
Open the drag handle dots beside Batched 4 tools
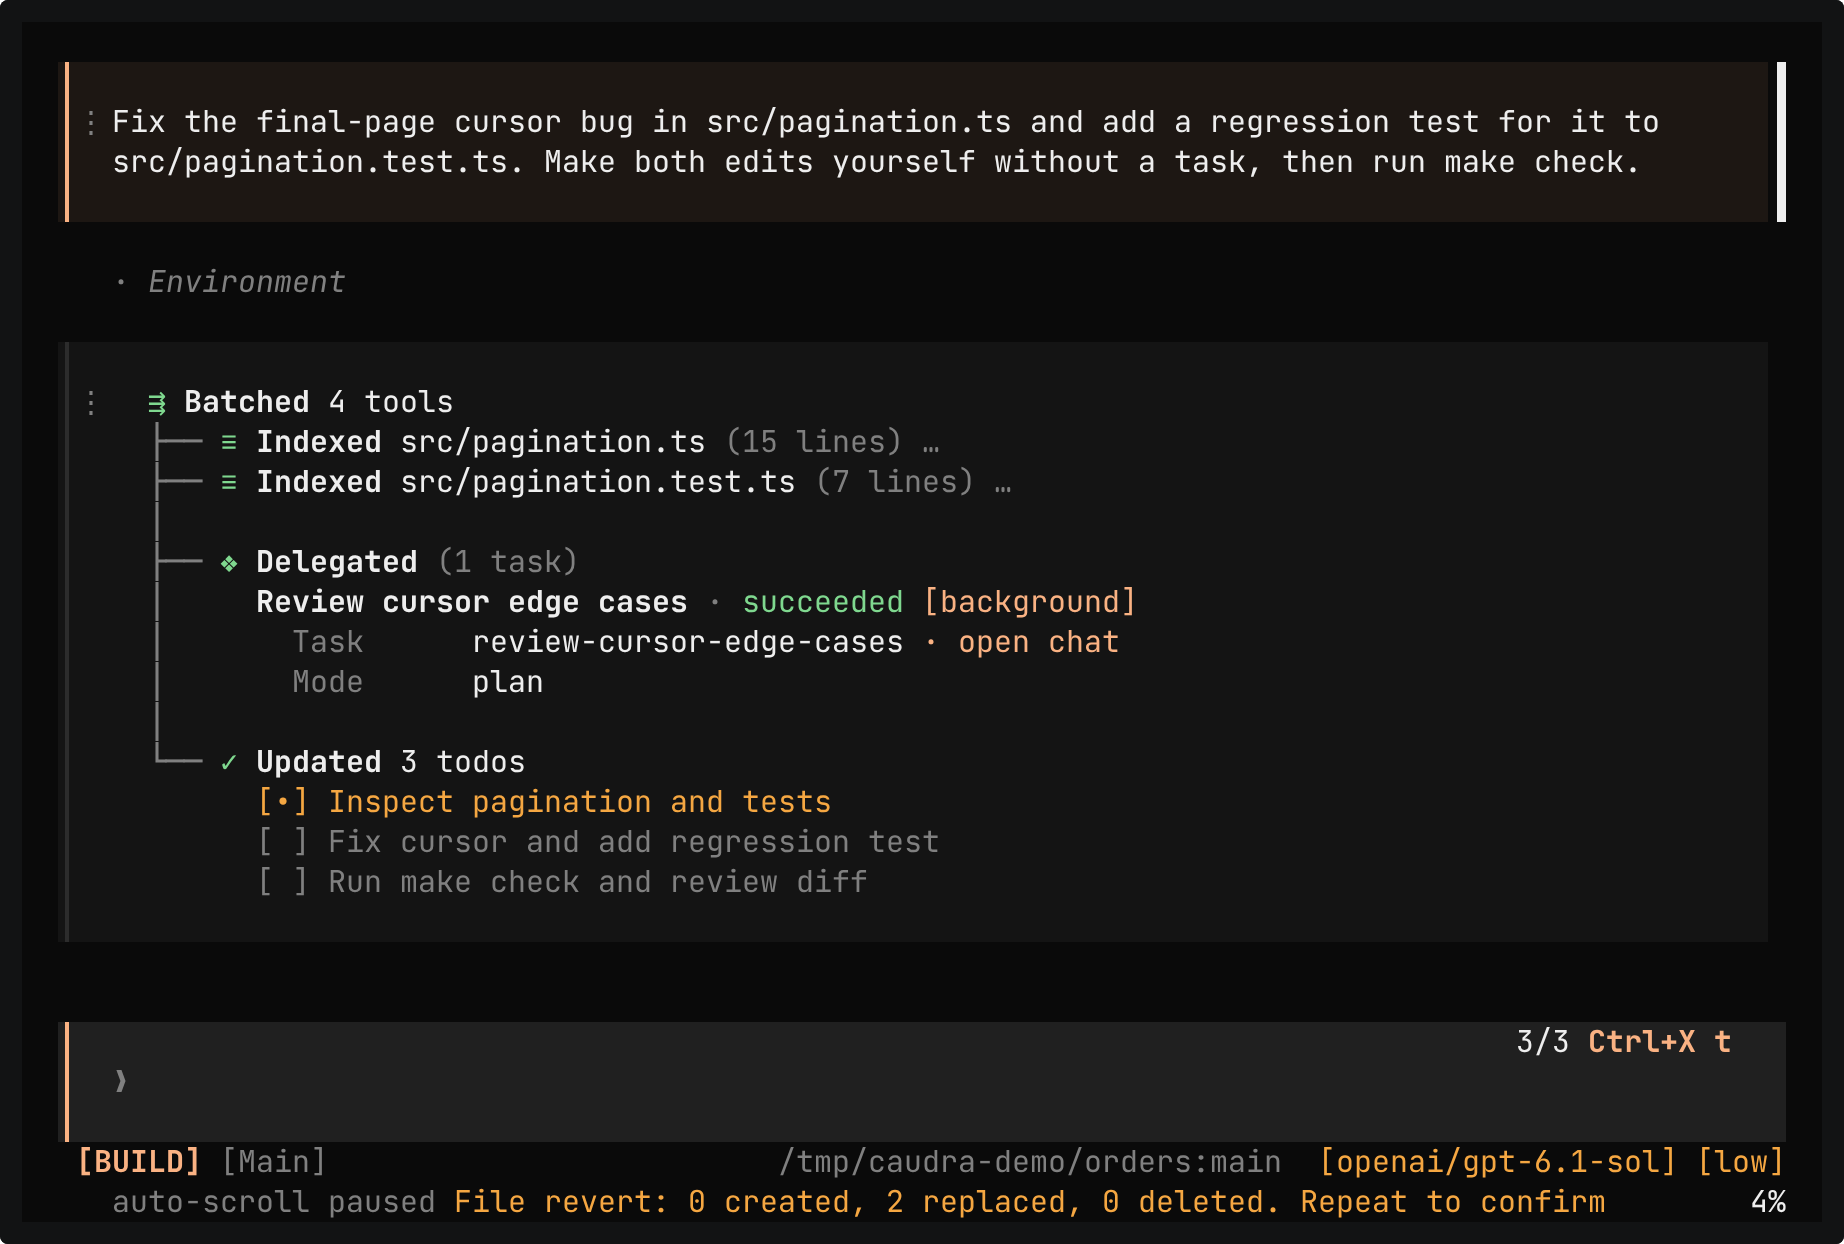coord(91,403)
